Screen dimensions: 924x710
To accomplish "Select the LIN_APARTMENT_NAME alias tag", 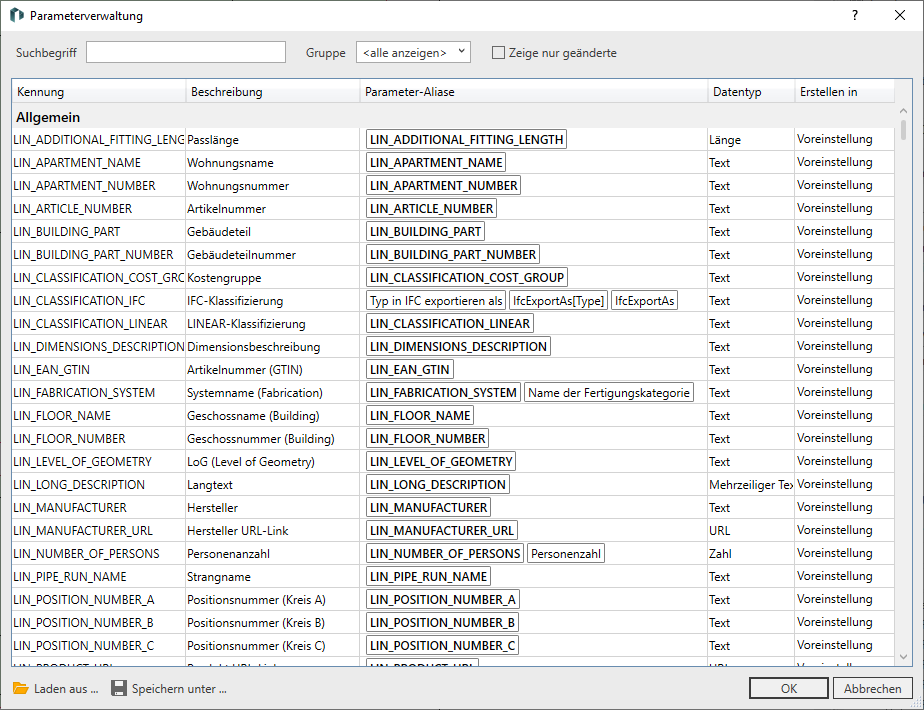I will pyautogui.click(x=435, y=163).
